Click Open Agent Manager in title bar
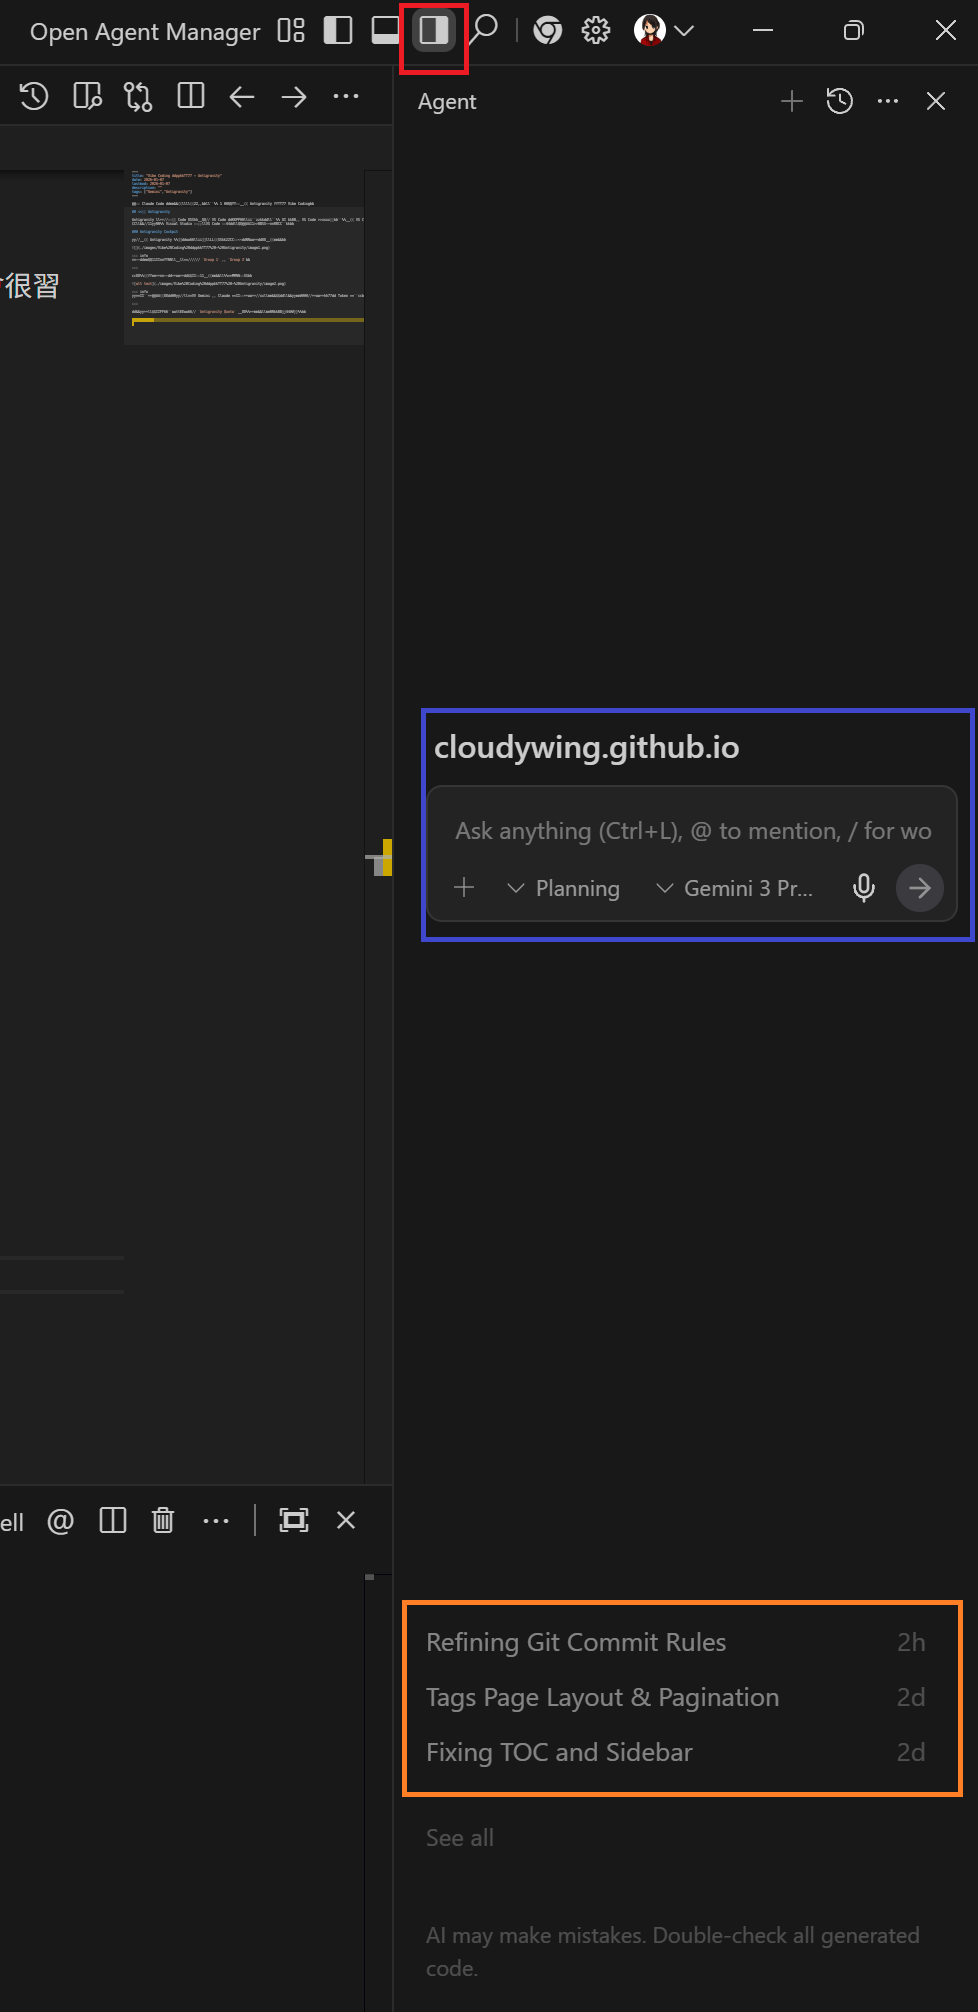Image resolution: width=978 pixels, height=2012 pixels. click(145, 32)
